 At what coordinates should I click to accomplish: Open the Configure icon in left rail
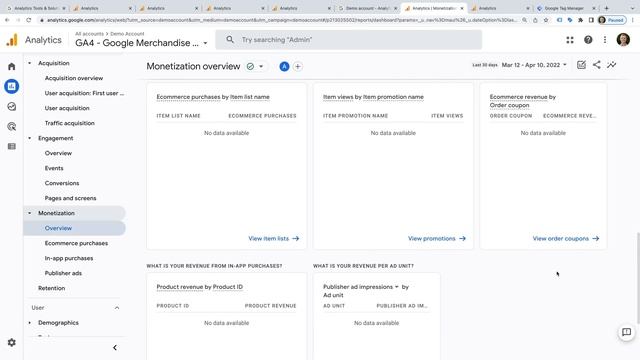click(11, 146)
